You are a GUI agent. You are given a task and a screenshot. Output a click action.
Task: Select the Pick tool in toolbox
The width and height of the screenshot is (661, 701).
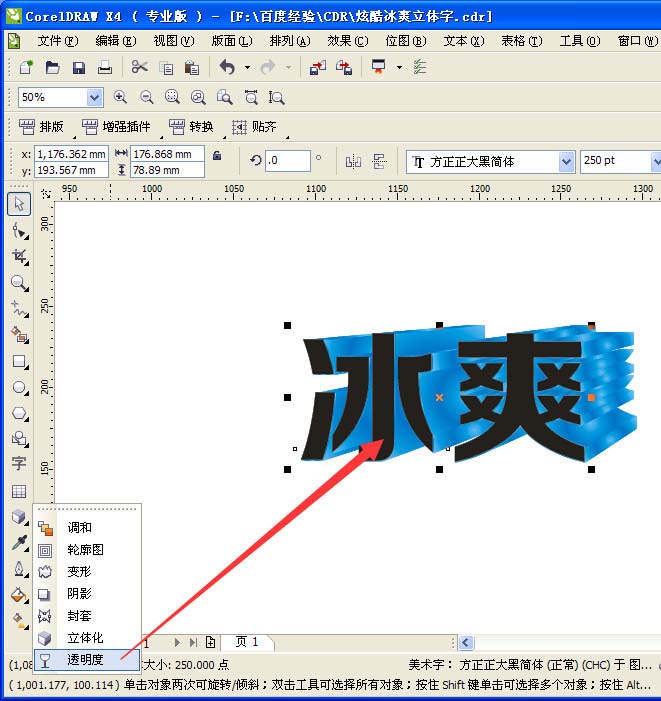click(x=19, y=204)
